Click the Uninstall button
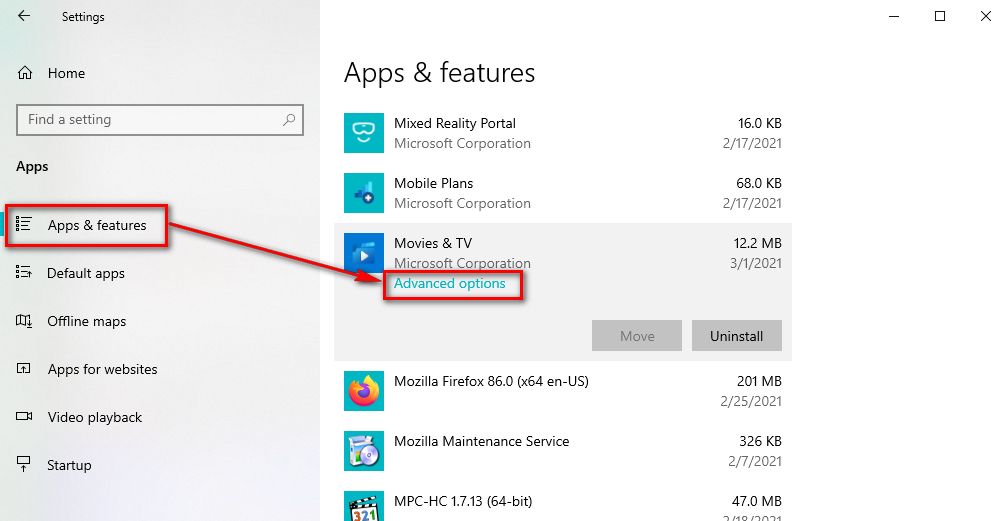This screenshot has height=521, width=1000. coord(737,335)
